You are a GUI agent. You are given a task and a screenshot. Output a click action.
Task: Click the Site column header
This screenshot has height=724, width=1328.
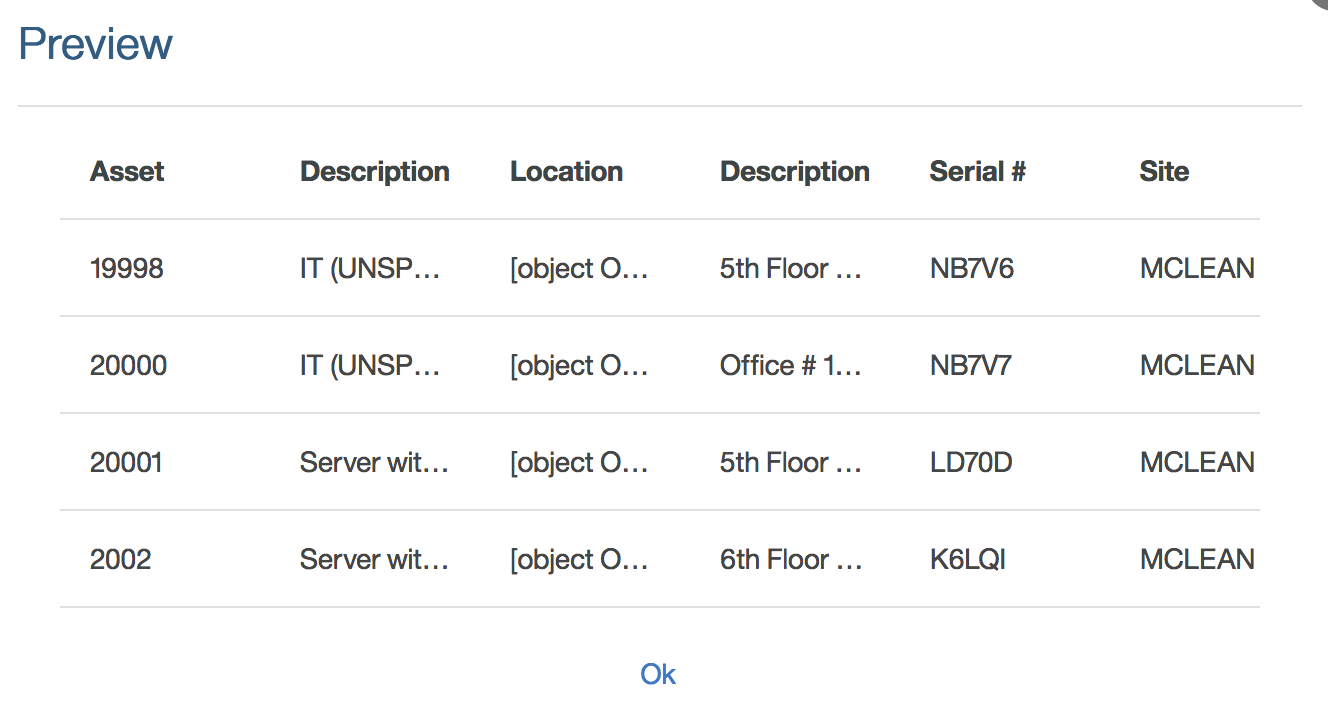click(x=1164, y=172)
